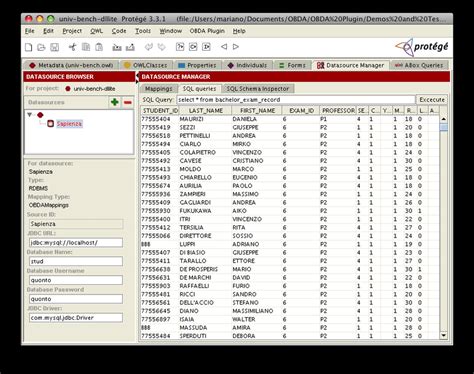This screenshot has height=374, width=474.
Task: Click the forward navigation triangle icon
Action: (x=236, y=47)
